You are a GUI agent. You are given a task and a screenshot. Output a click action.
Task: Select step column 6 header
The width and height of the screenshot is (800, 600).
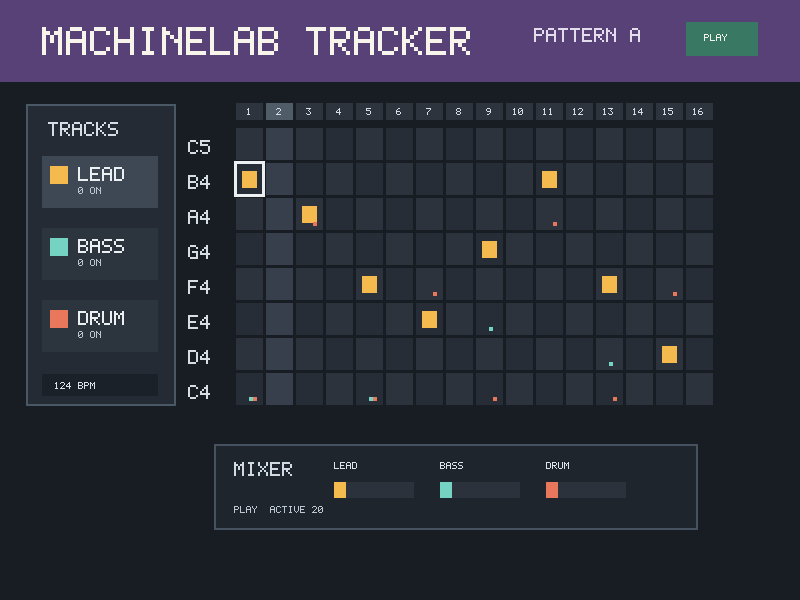click(x=399, y=111)
